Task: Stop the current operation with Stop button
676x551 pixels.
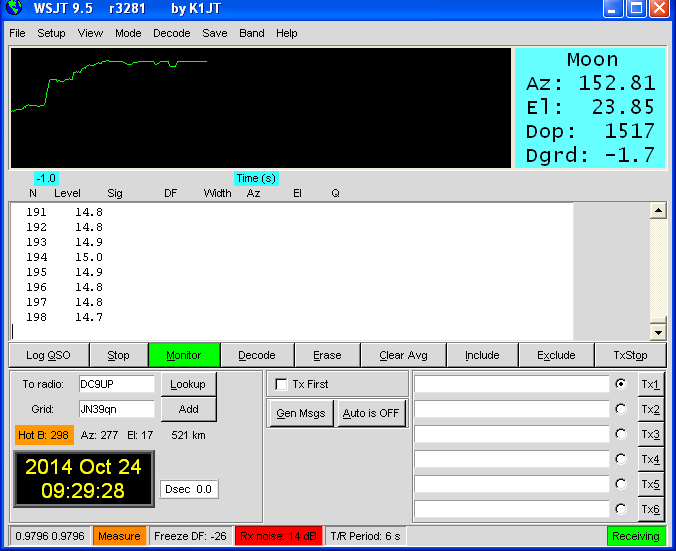Action: coord(118,355)
